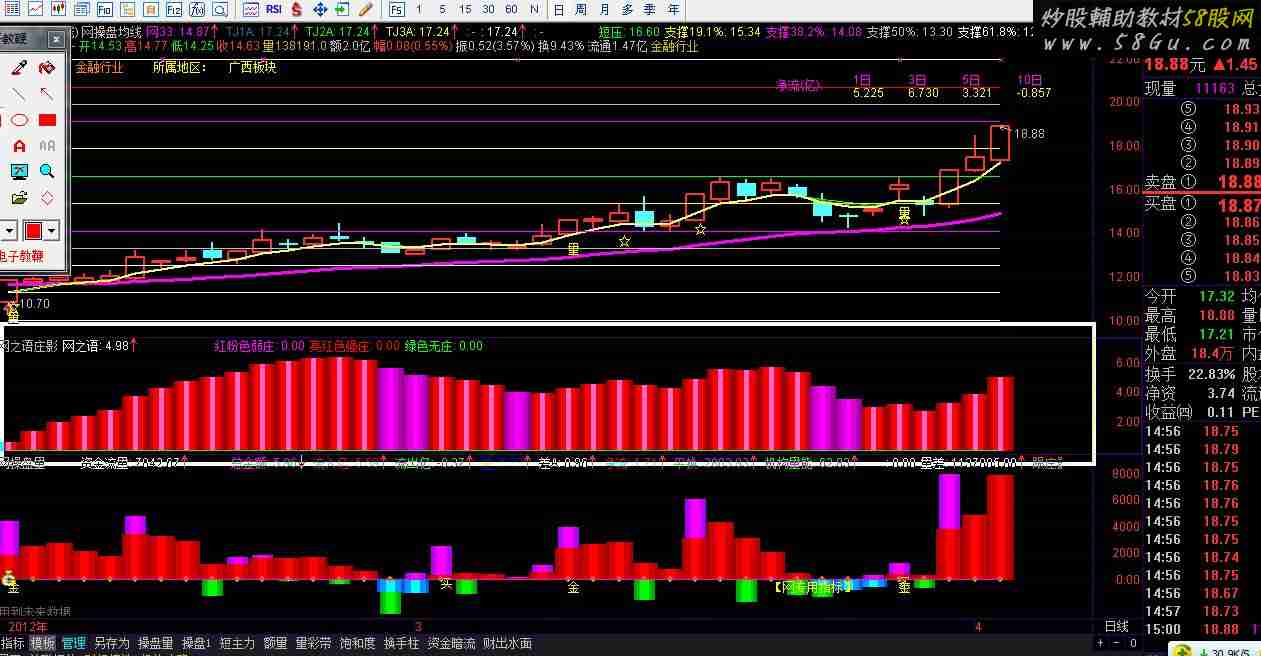Click the 广西板块 region label
This screenshot has height=656, width=1261.
pos(252,68)
